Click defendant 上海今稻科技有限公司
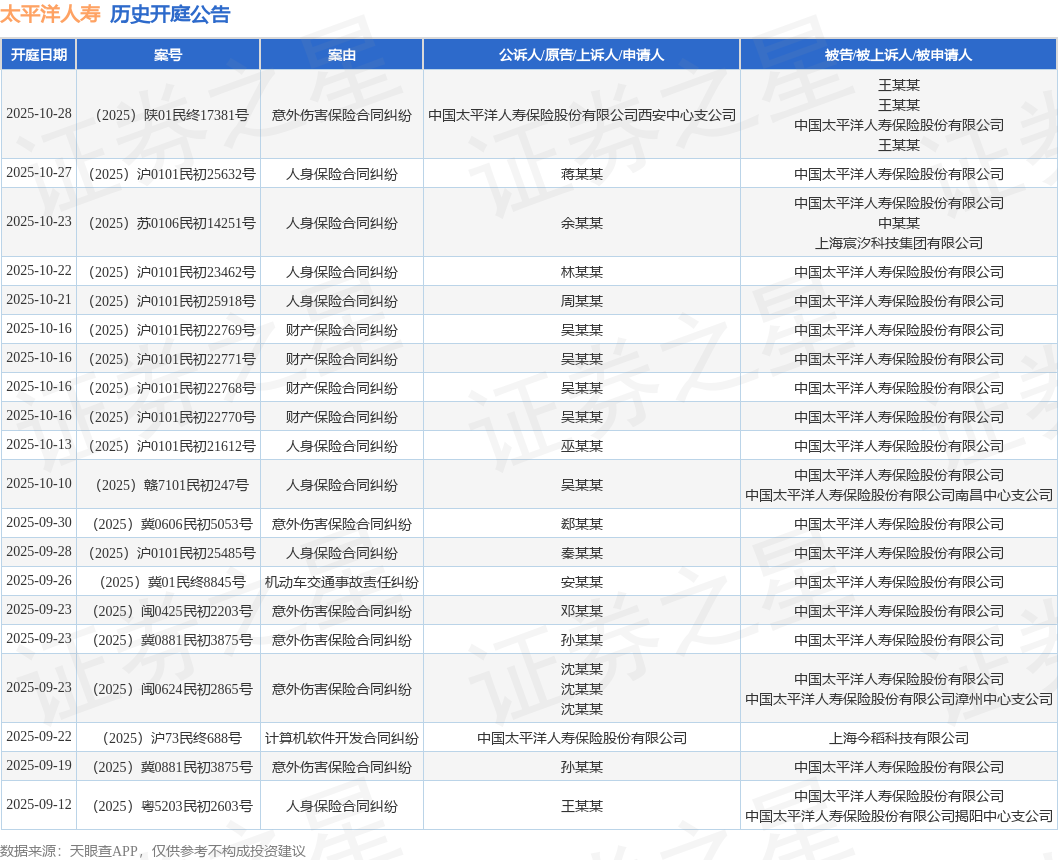This screenshot has height=860, width=1058. [899, 738]
